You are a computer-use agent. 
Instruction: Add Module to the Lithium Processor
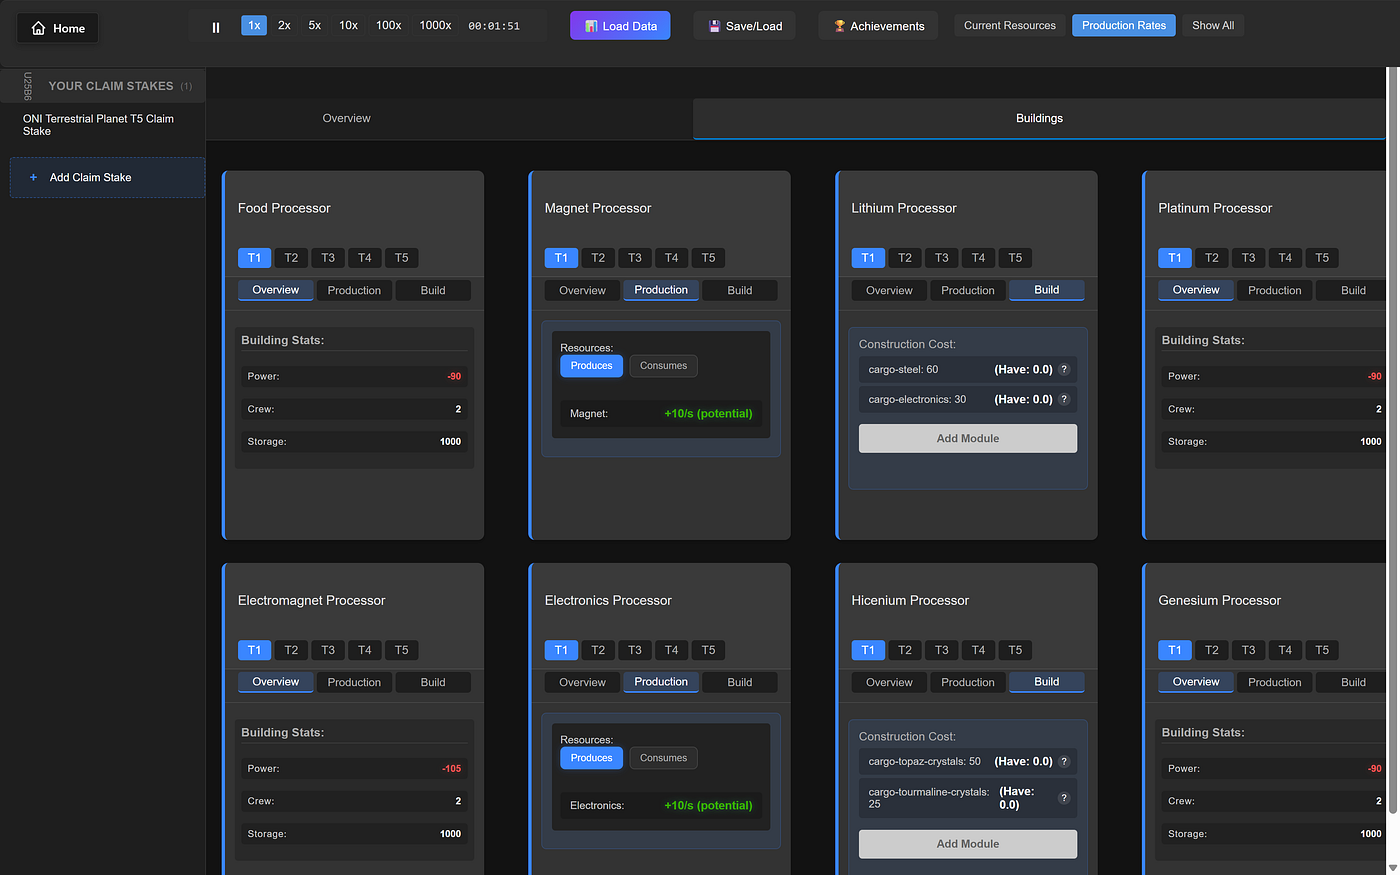[967, 438]
